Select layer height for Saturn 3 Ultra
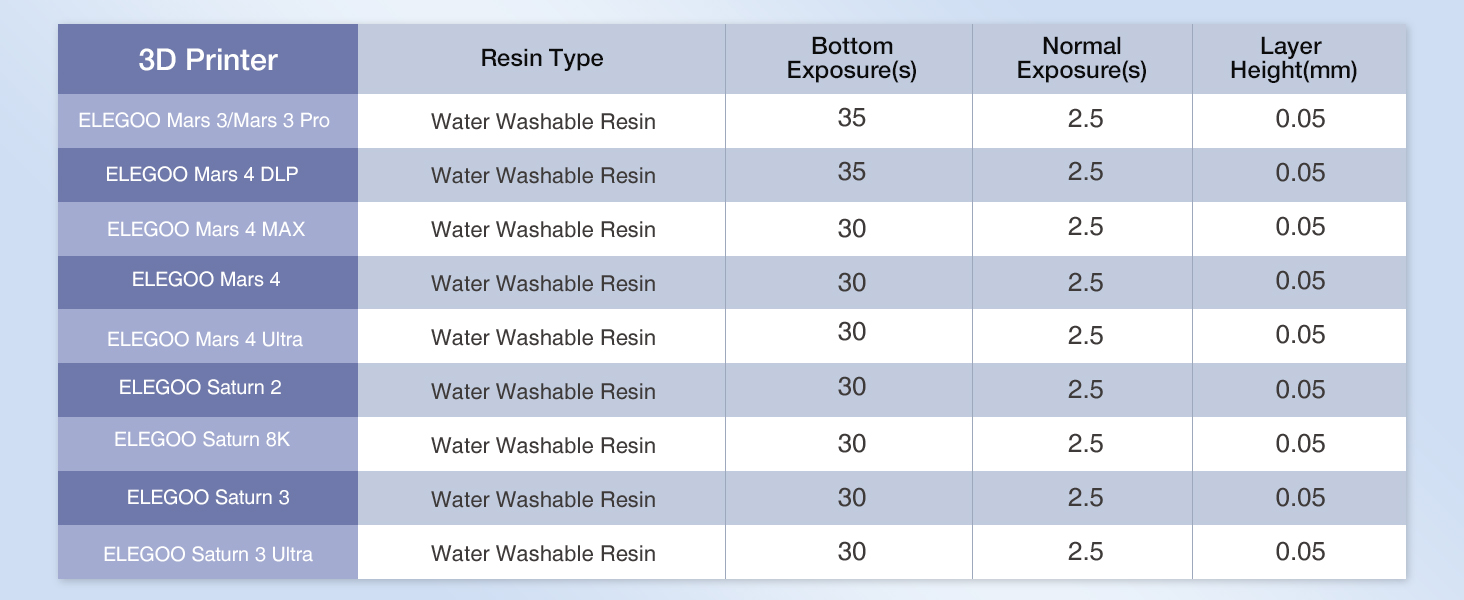 pyautogui.click(x=1300, y=551)
